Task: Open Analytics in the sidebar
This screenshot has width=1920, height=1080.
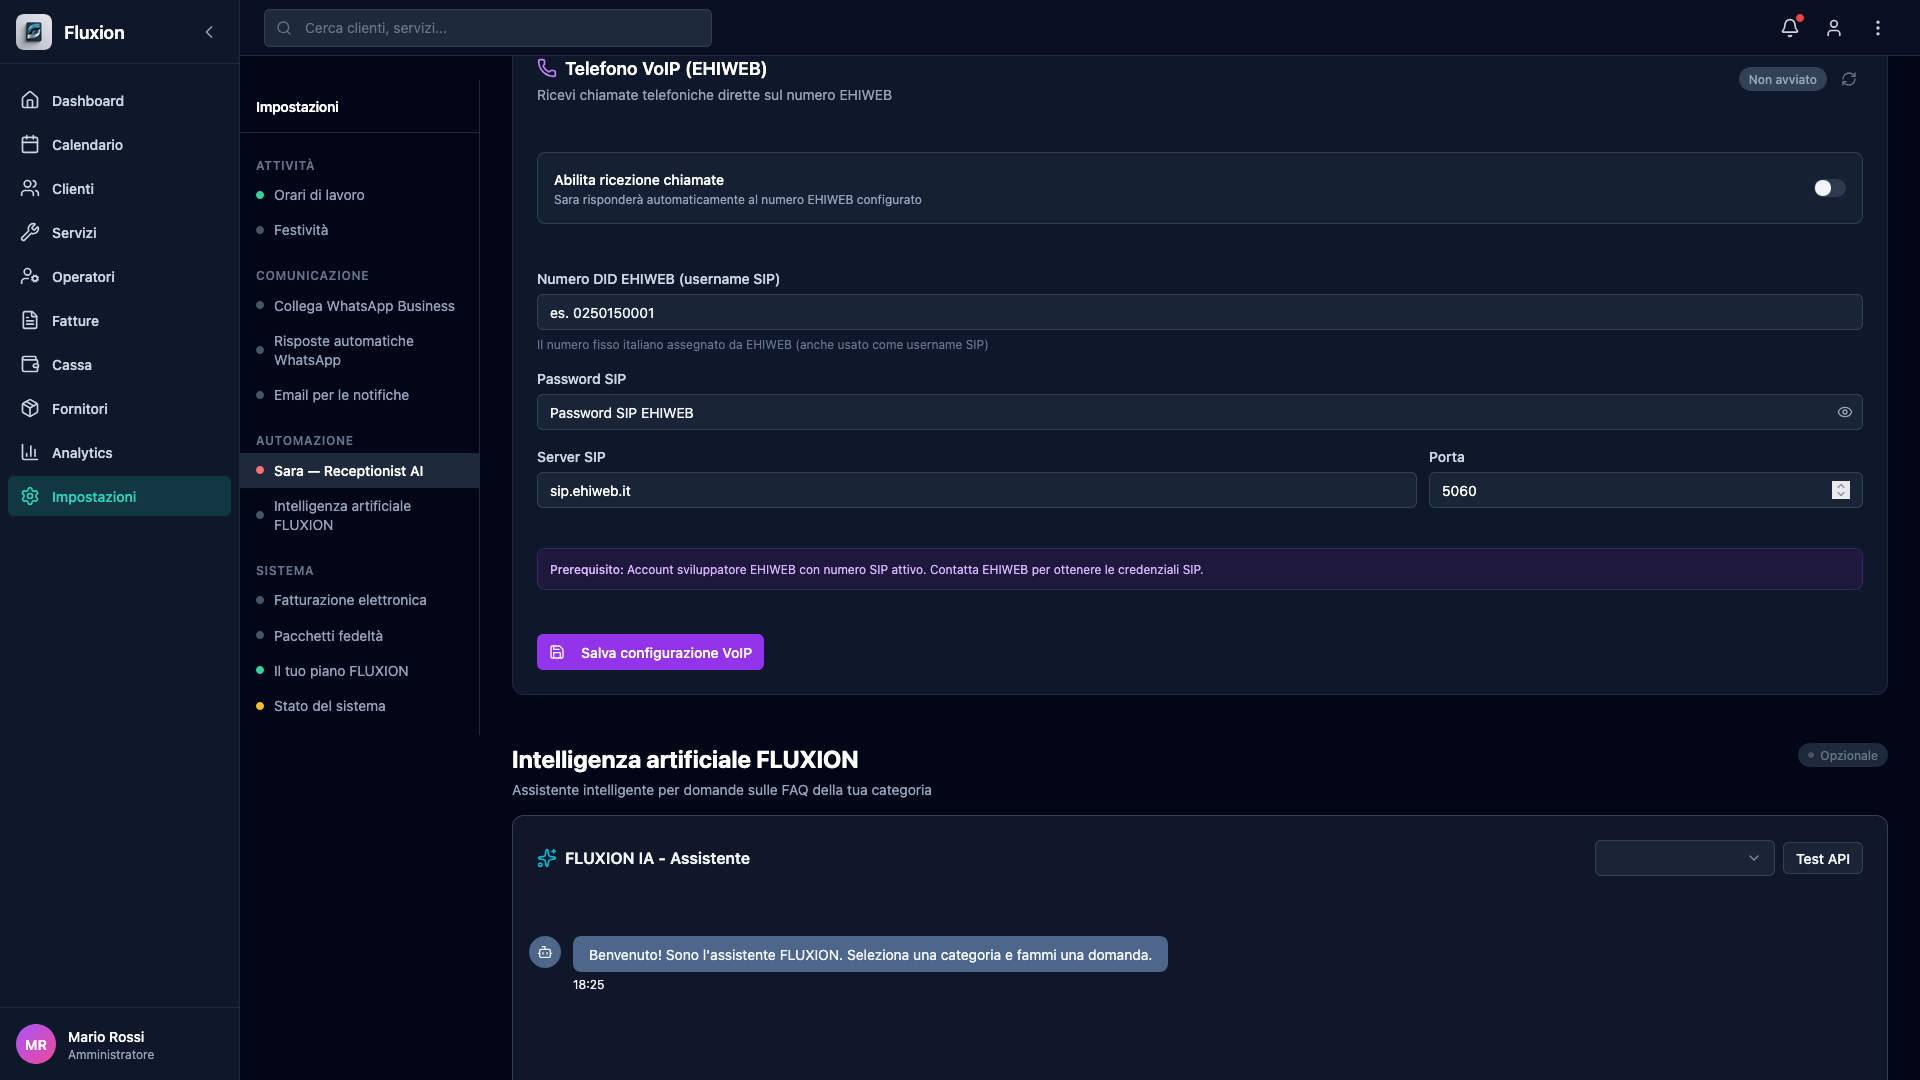Action: click(x=82, y=453)
